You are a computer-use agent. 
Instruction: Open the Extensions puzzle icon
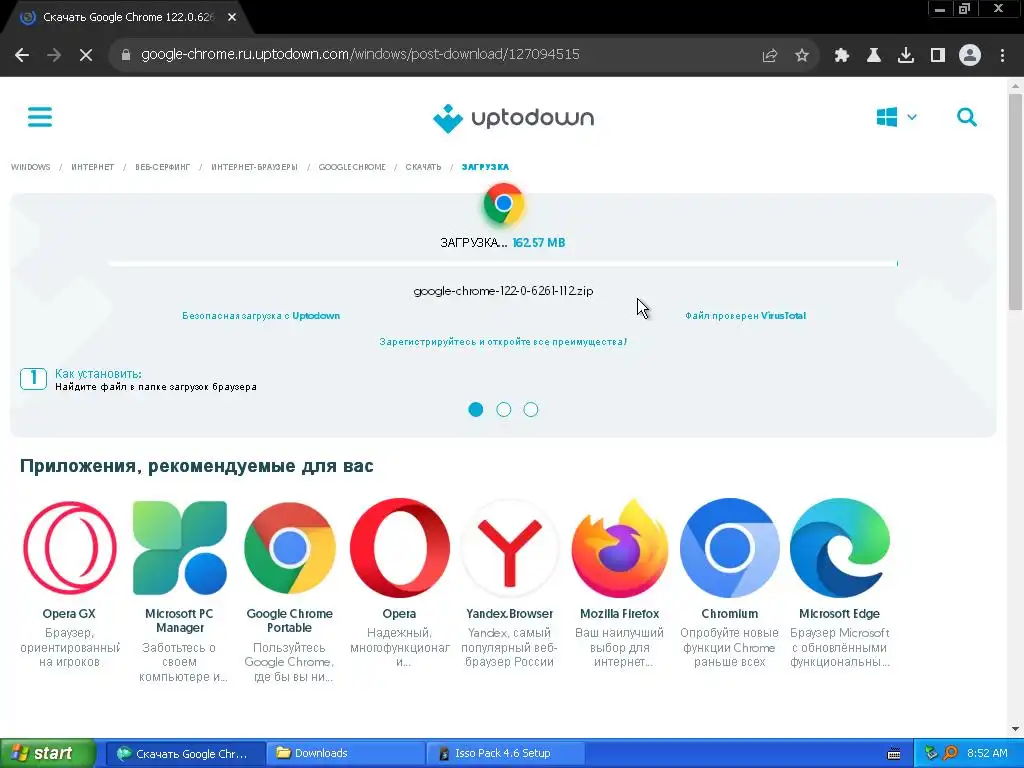click(842, 56)
